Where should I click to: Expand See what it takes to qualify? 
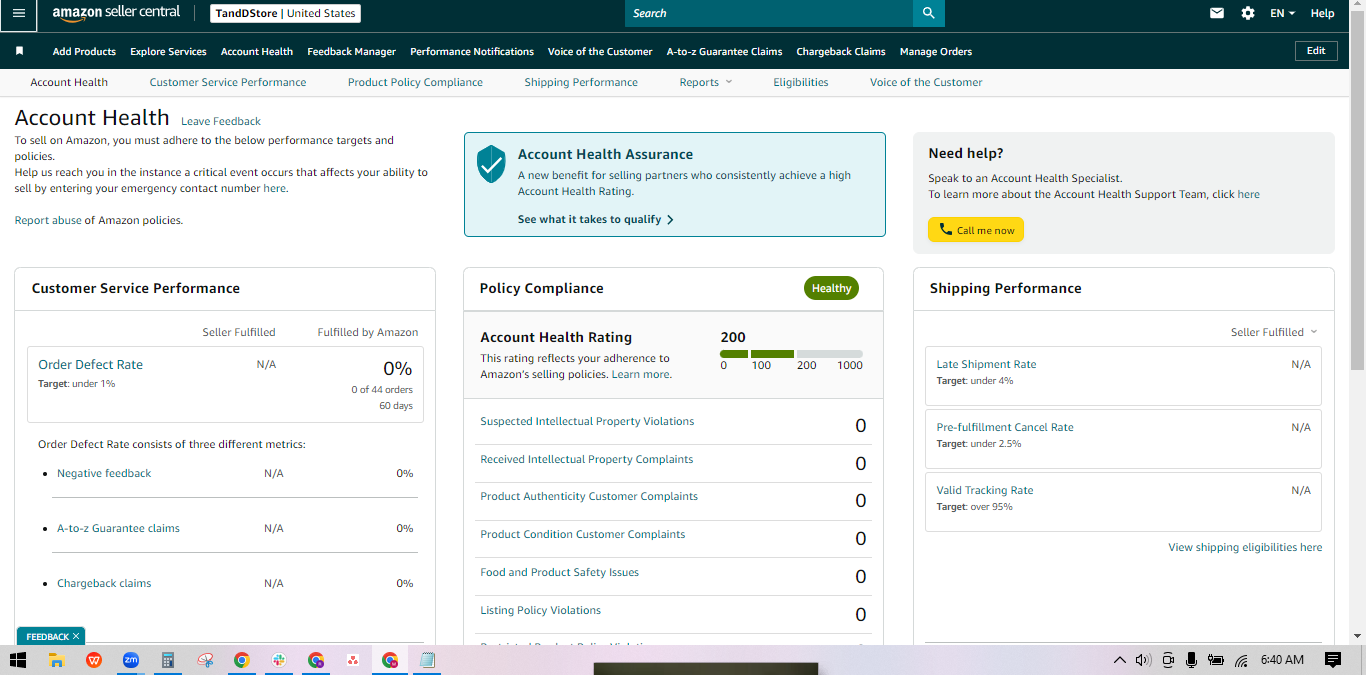595,219
